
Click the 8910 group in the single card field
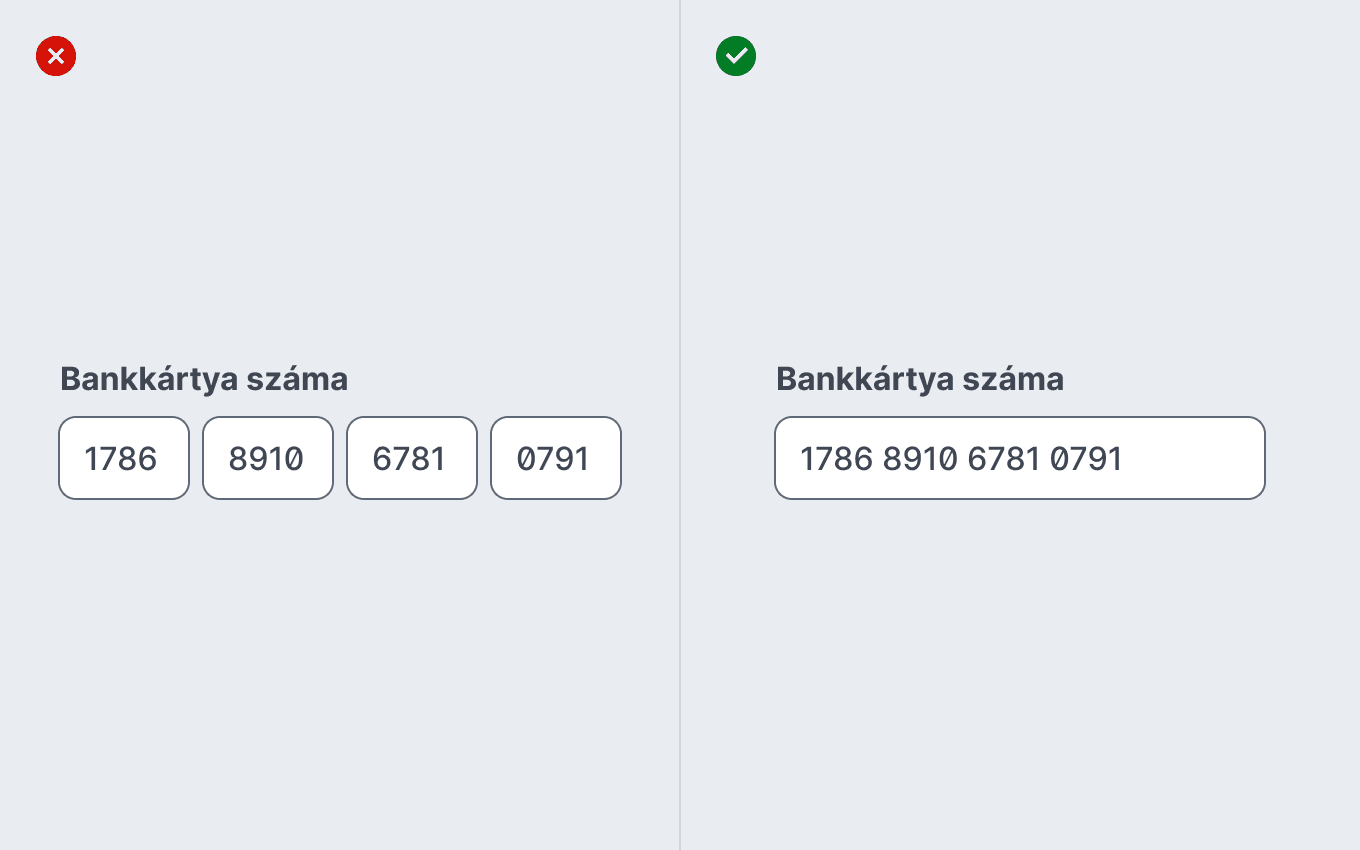click(921, 459)
